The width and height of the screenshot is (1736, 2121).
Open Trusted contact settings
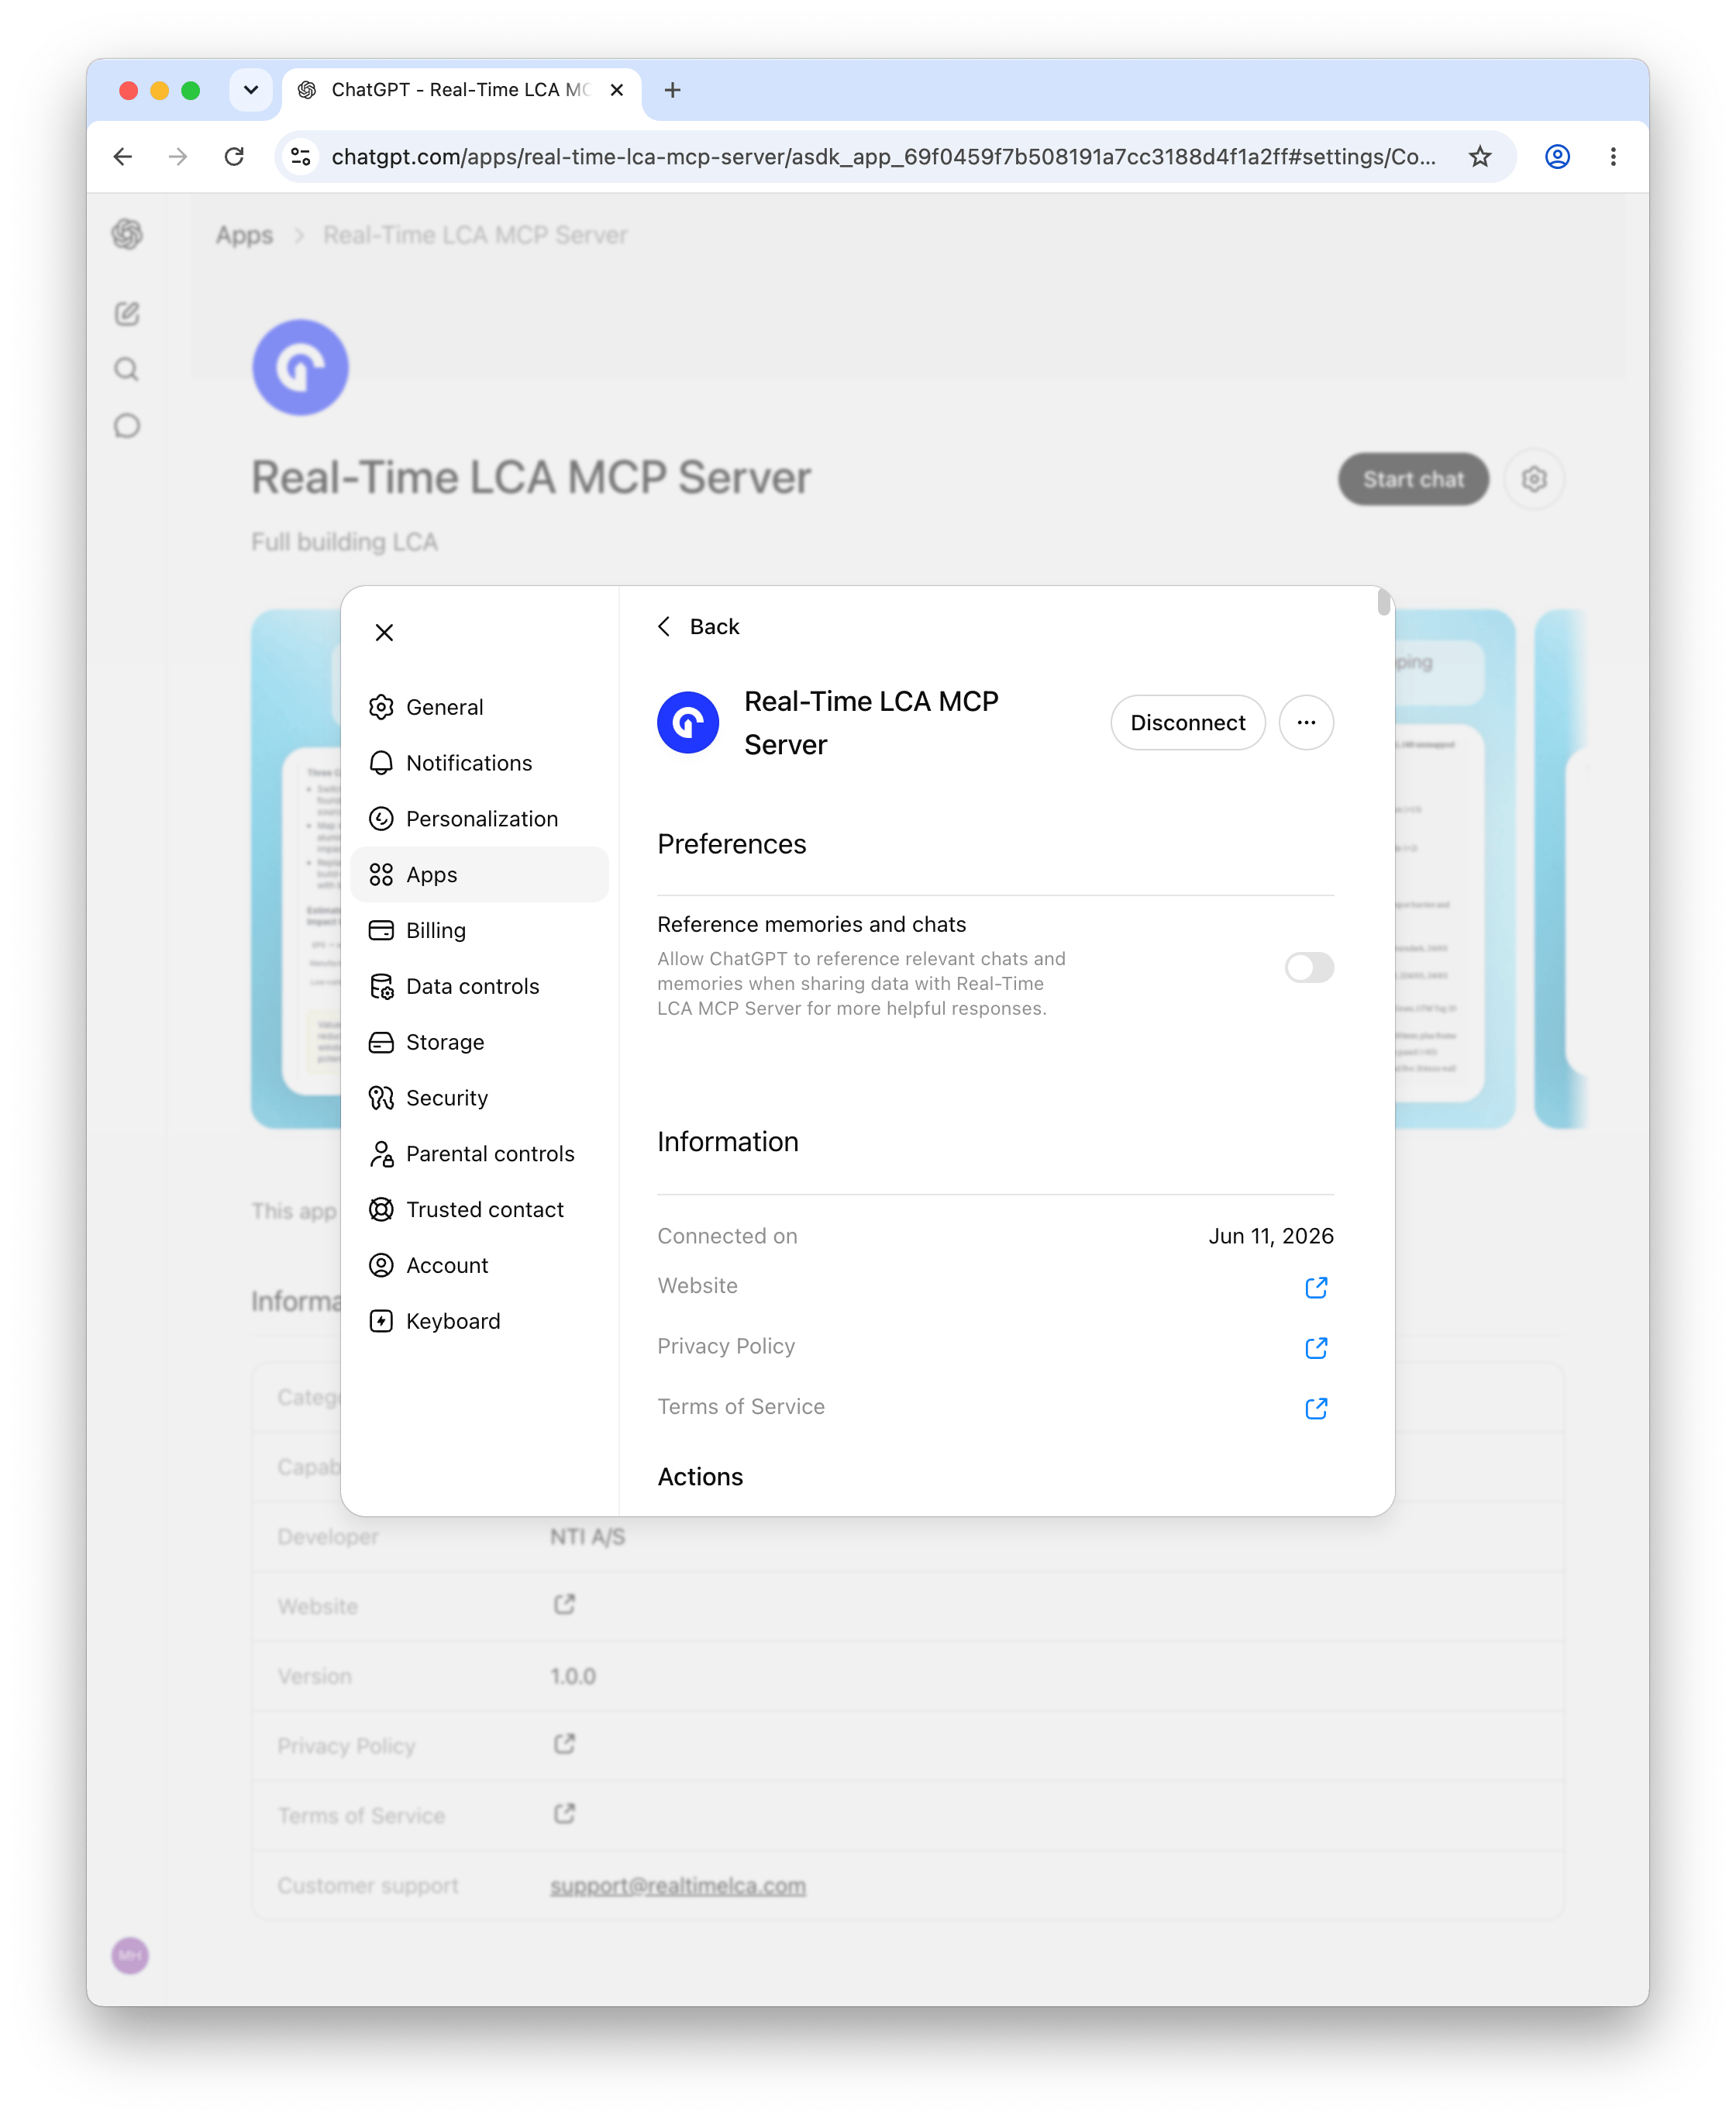coord(479,1210)
